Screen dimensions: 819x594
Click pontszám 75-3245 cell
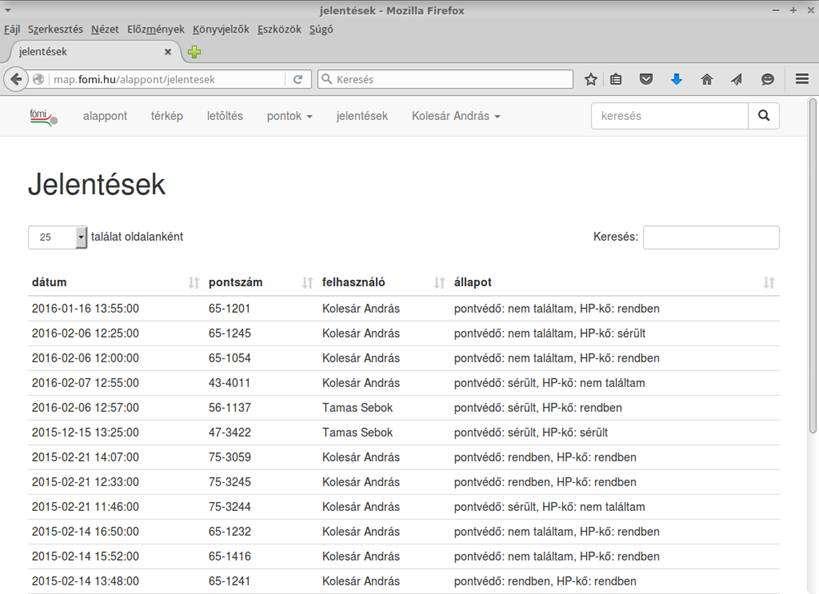coord(229,482)
